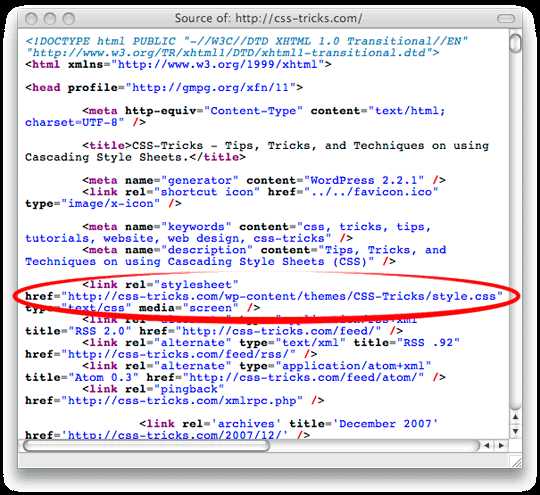The image size is (540, 495).
Task: Click the 'Cascading Style Sheets.' title continuation
Action: click(107, 157)
